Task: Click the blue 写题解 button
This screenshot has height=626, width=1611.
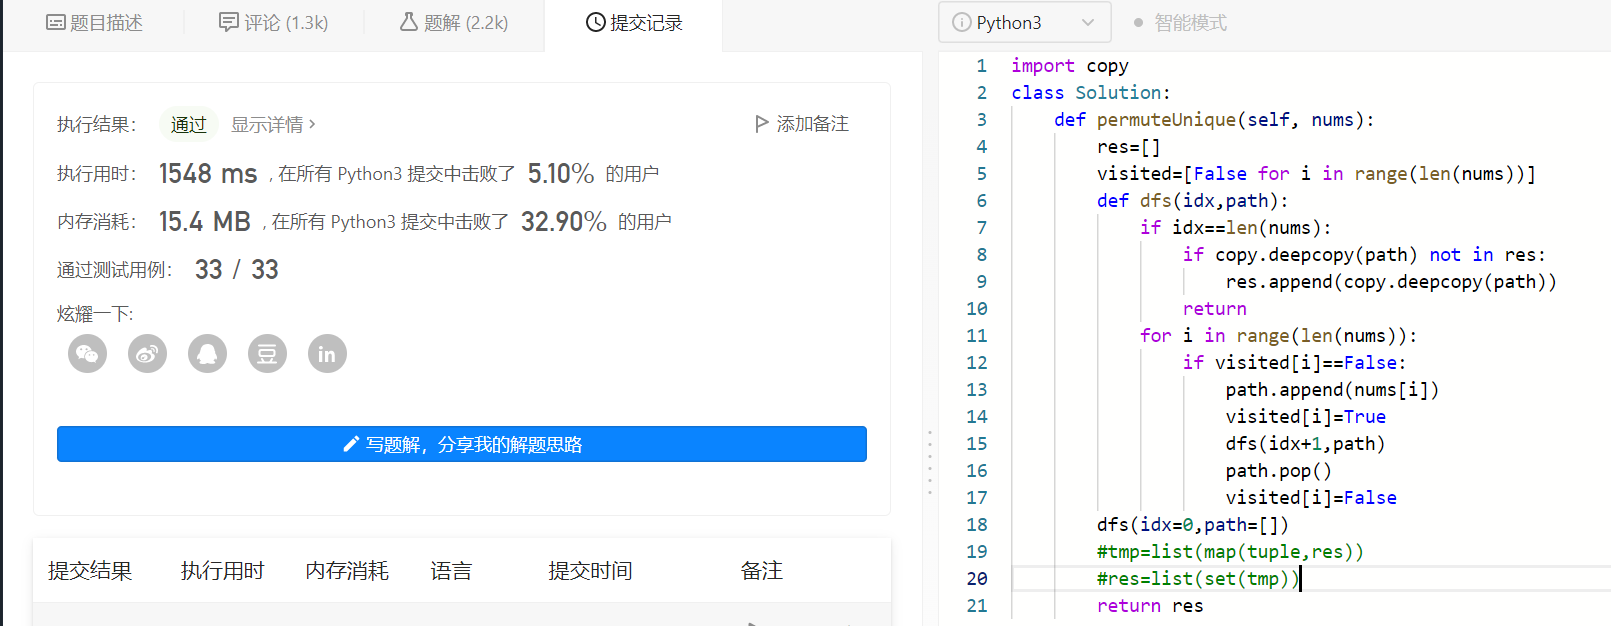Action: coord(462,445)
